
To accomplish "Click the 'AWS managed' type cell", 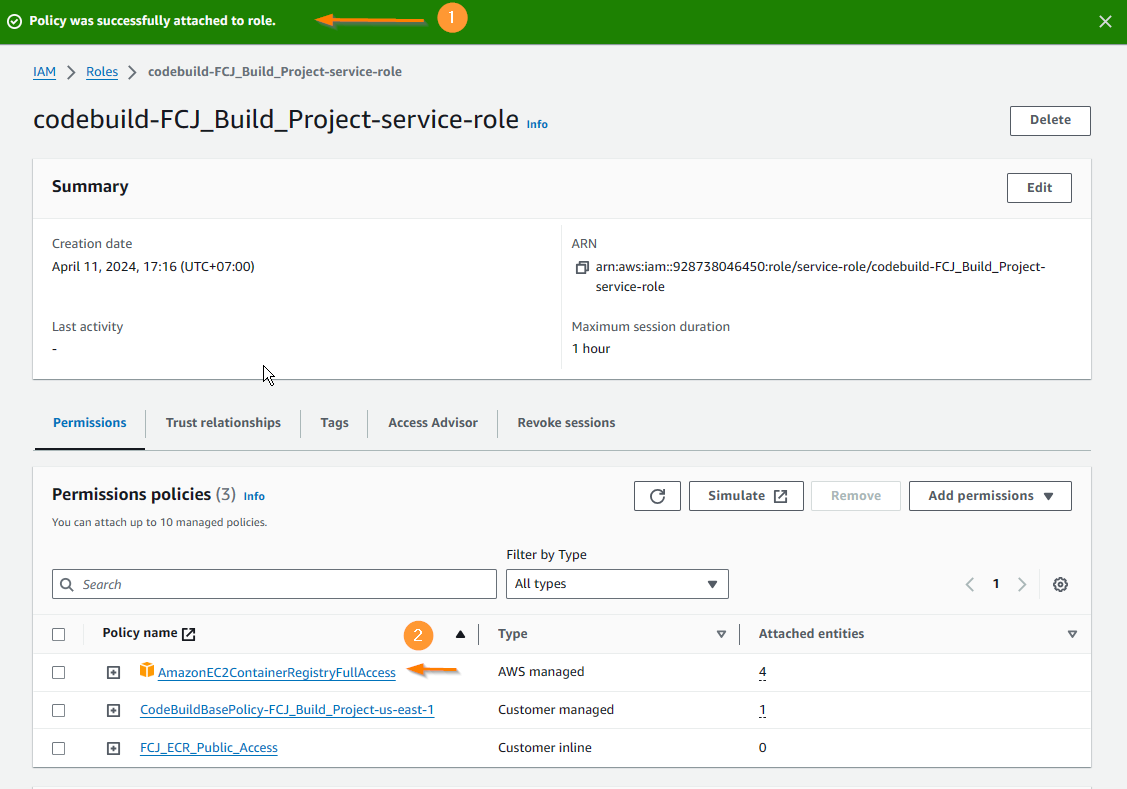I will click(x=541, y=672).
